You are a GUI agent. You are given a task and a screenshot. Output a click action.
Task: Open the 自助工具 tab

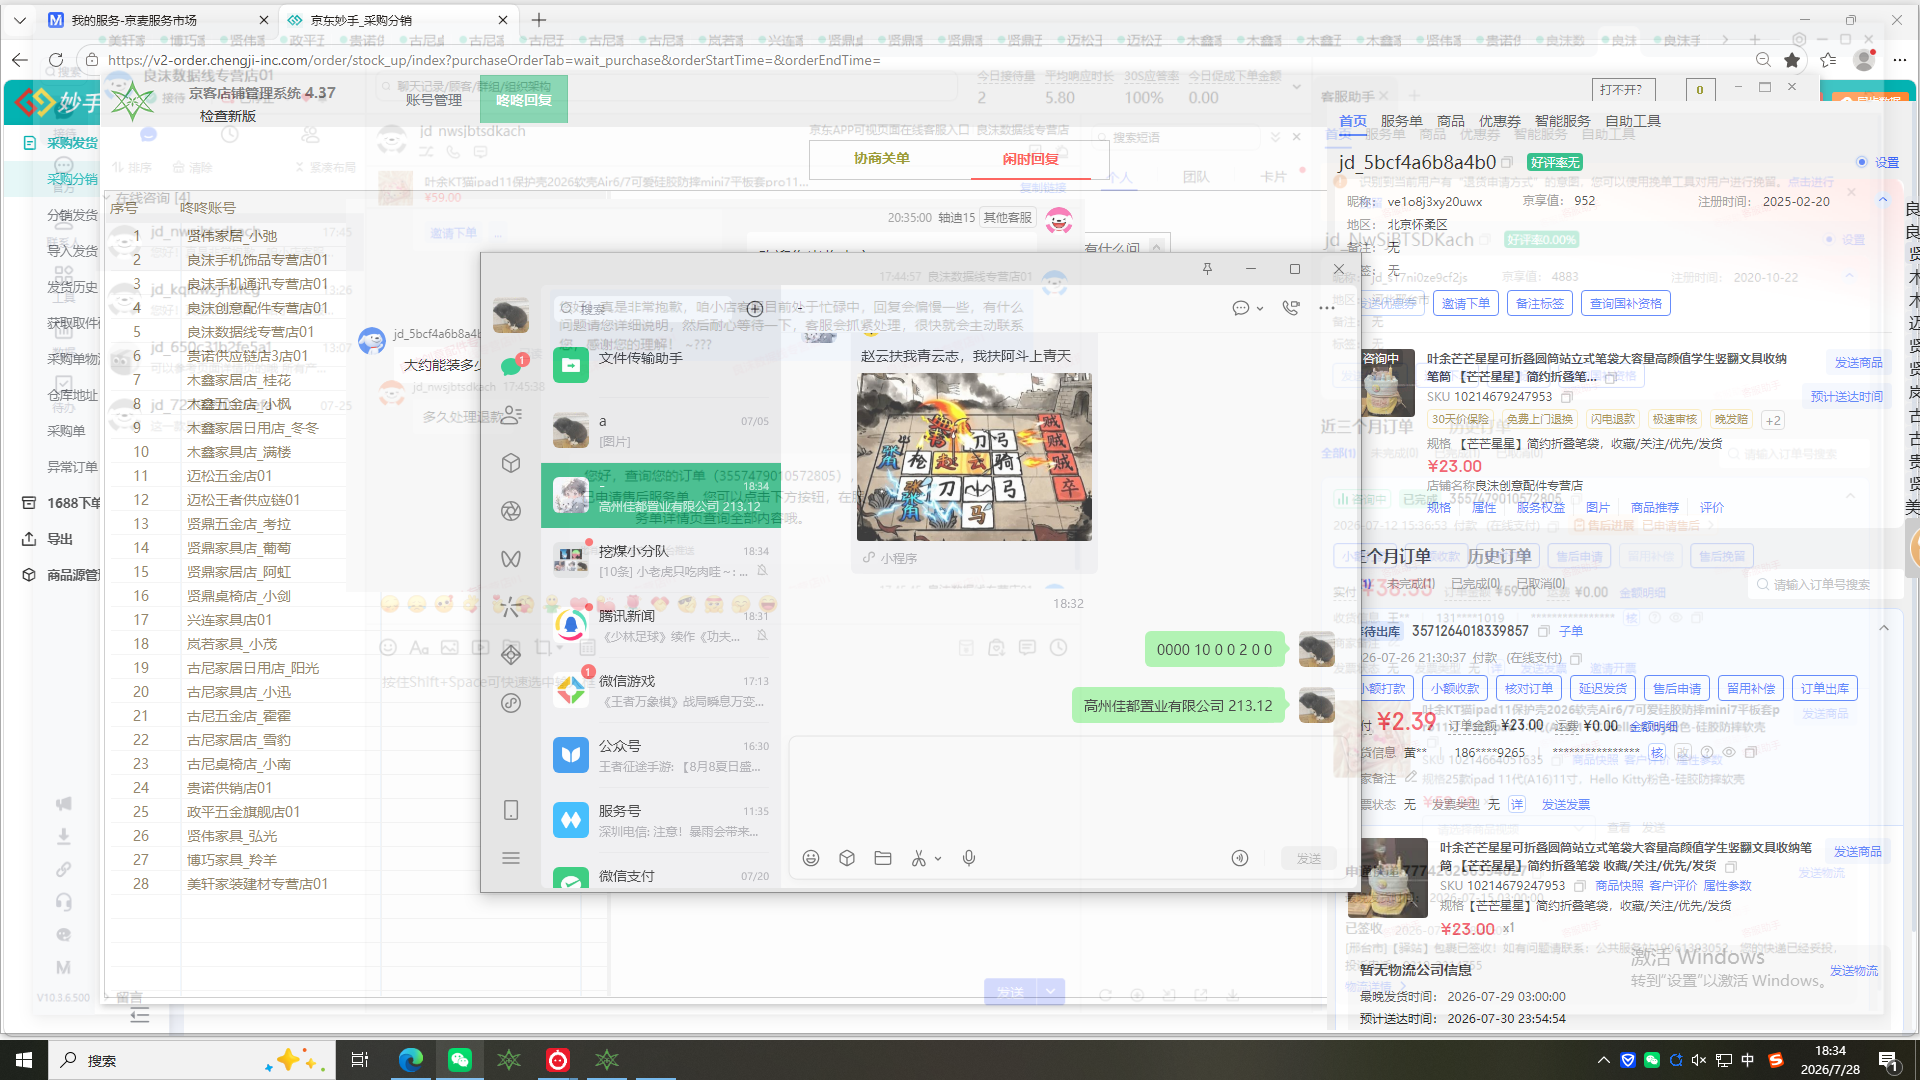click(1633, 121)
